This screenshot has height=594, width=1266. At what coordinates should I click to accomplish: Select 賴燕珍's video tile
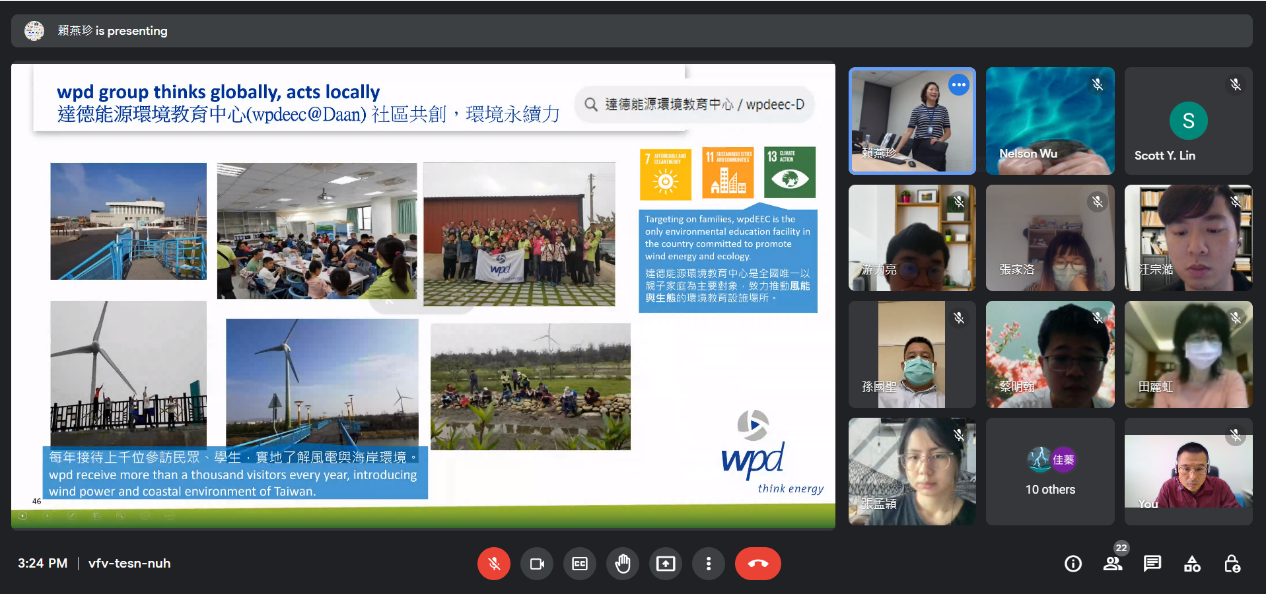912,121
